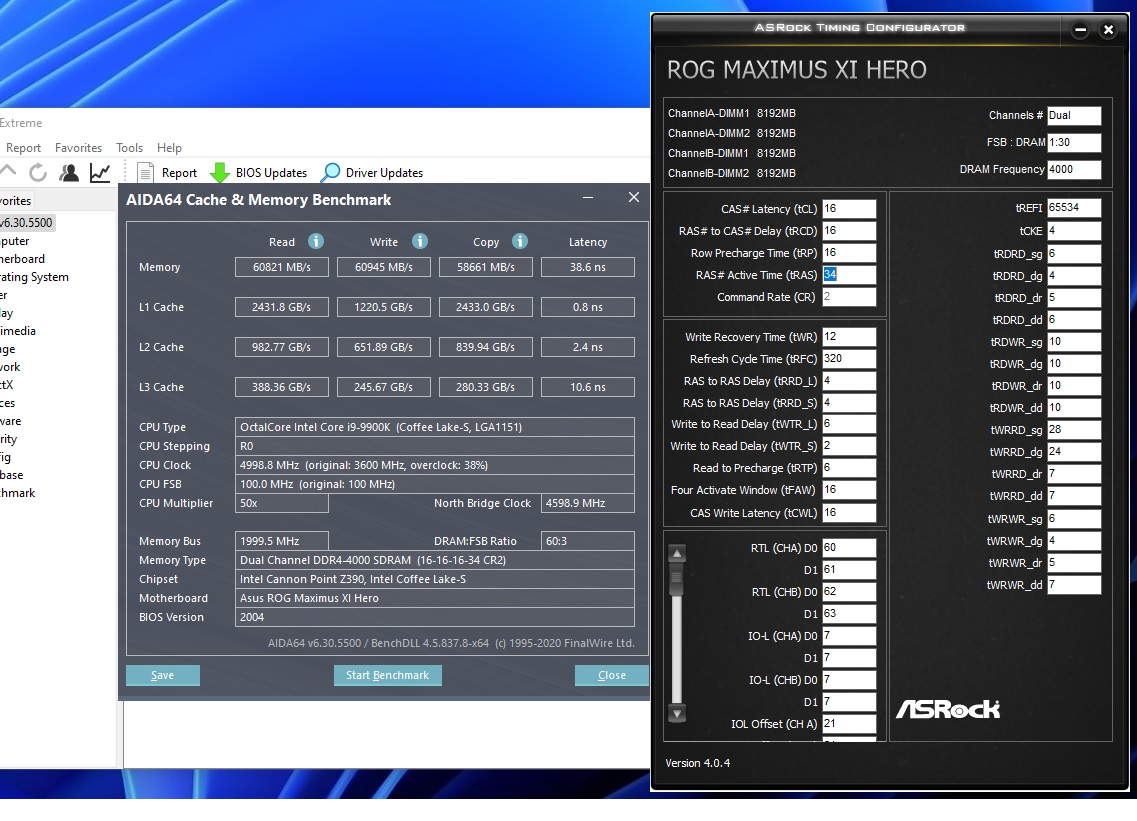Select the CAS# Latency (tCL) input field

coord(848,209)
